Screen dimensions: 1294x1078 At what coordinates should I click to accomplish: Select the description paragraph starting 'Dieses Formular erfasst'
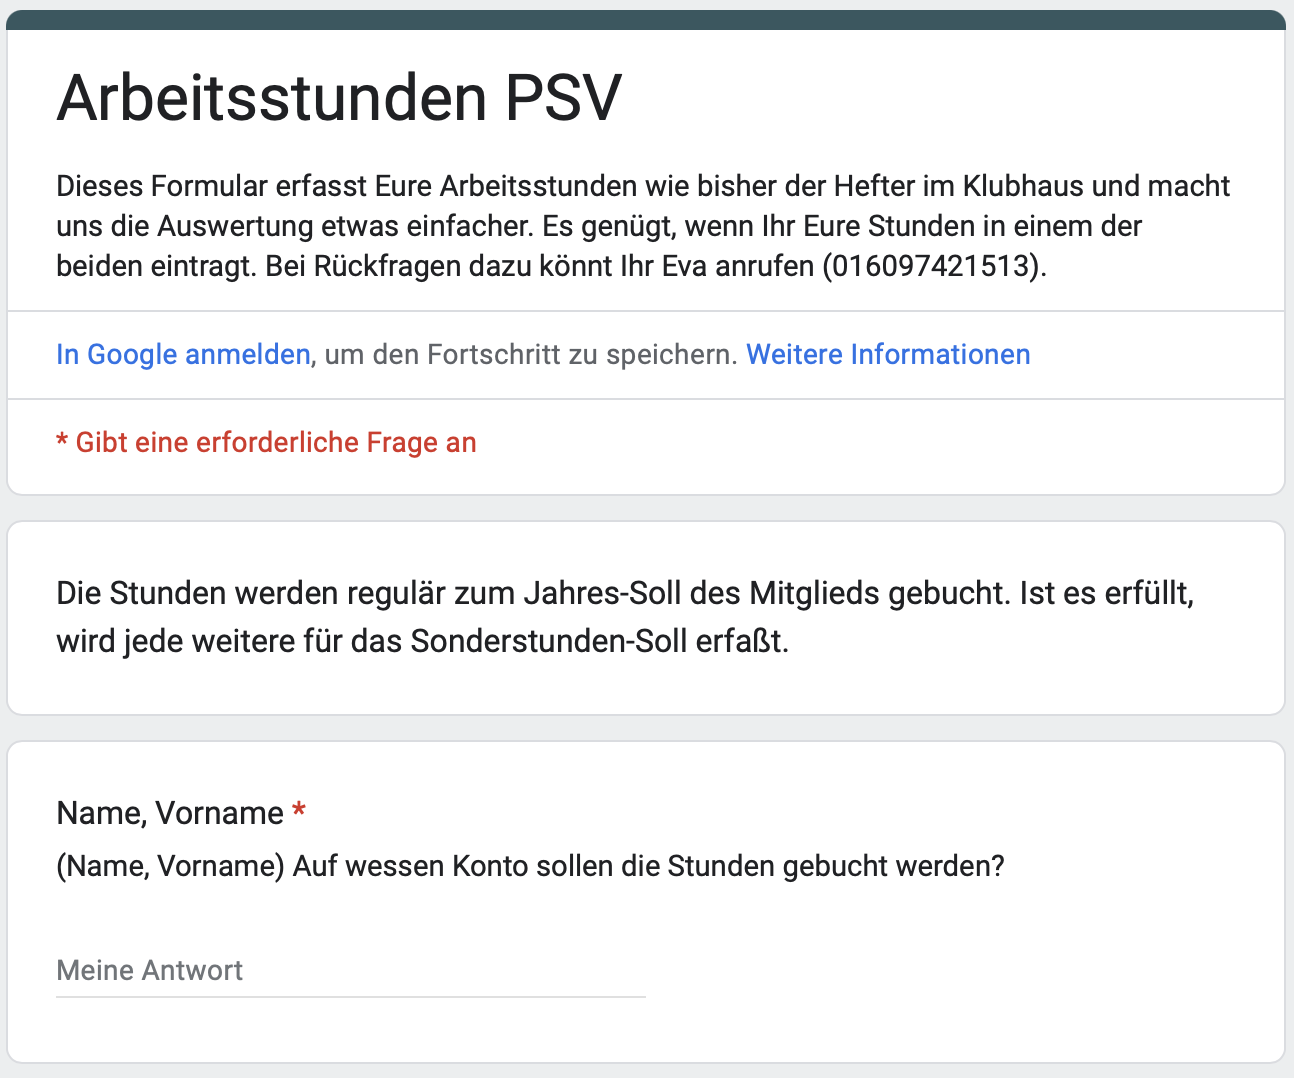click(x=643, y=226)
